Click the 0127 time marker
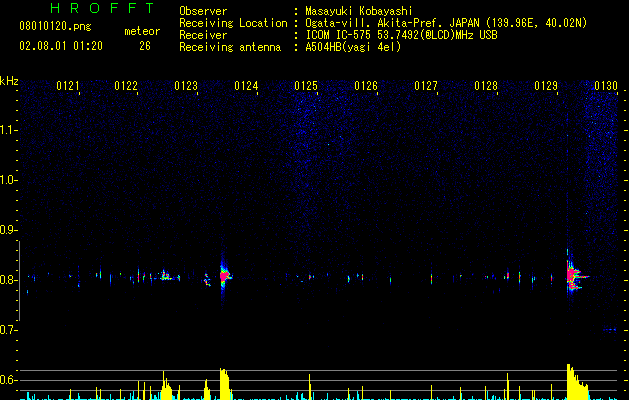This screenshot has width=629, height=400. pyautogui.click(x=426, y=86)
